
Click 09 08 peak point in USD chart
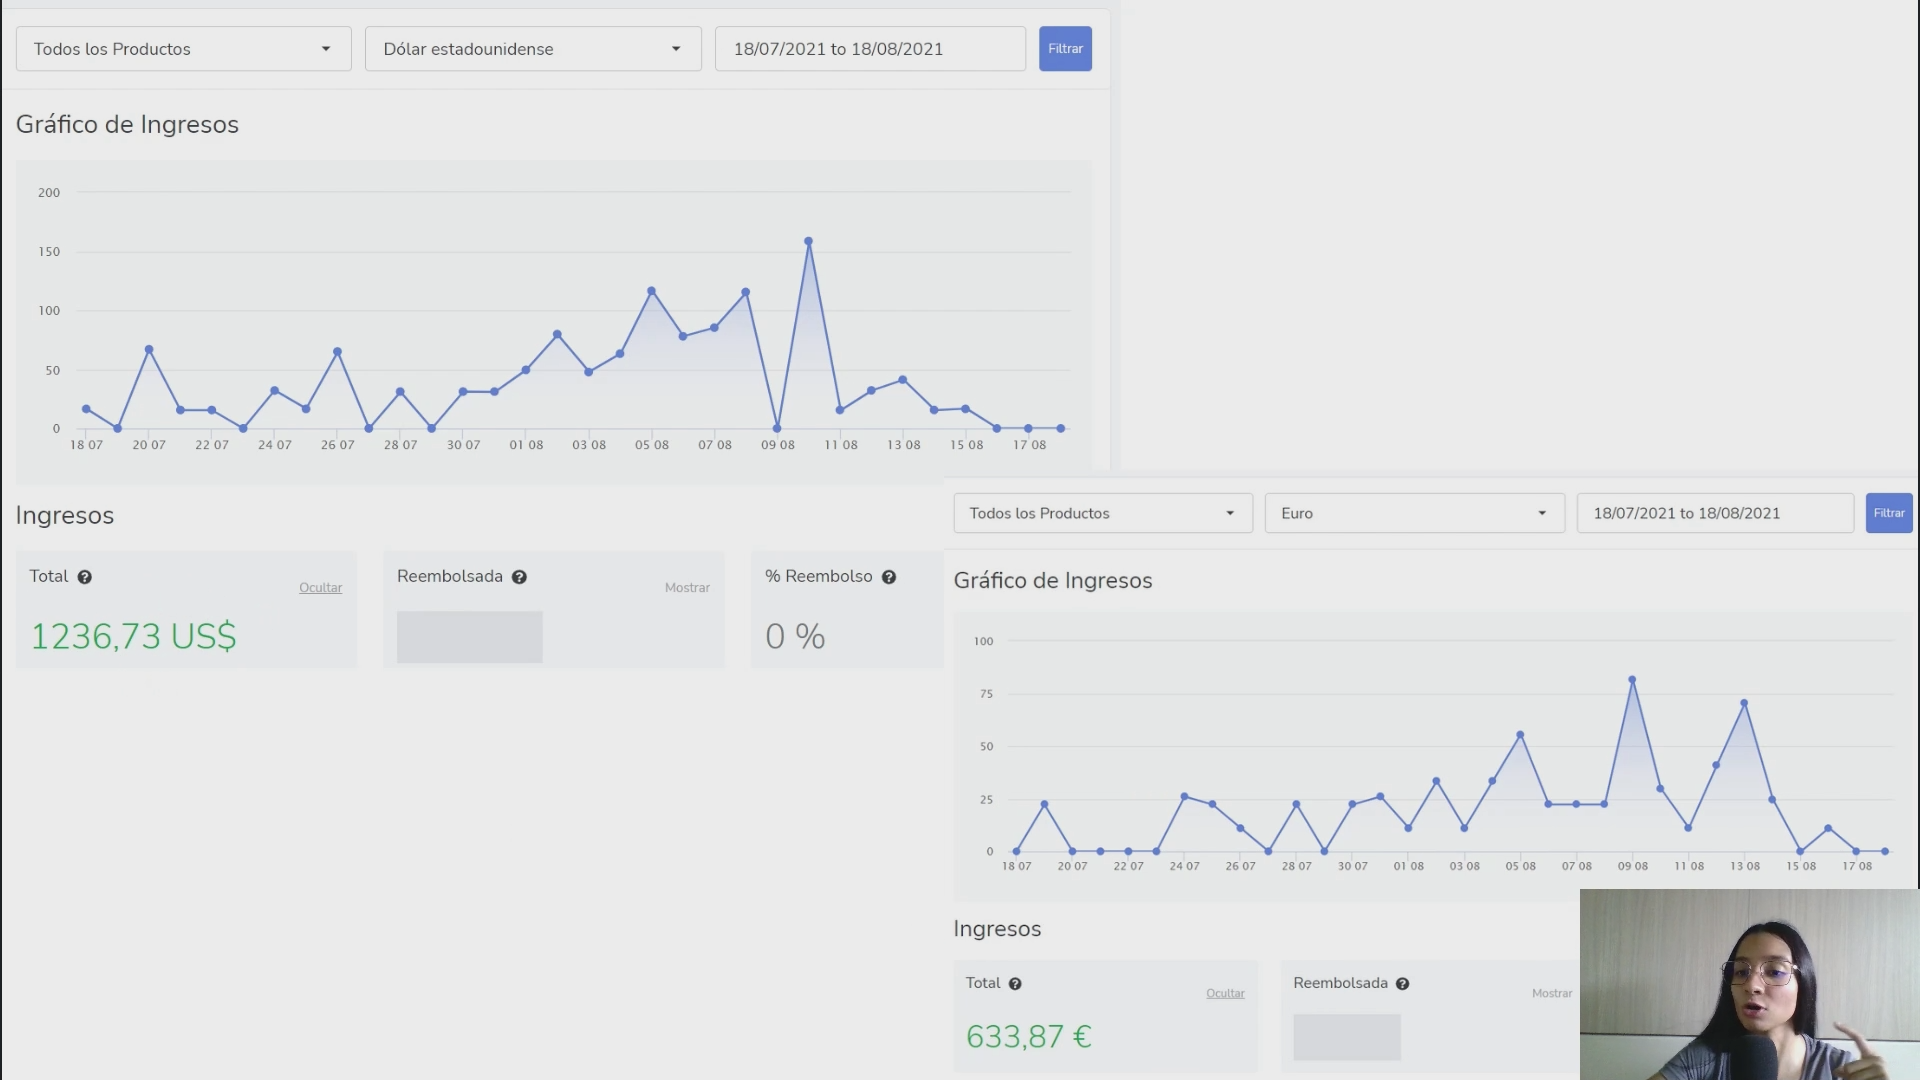point(808,241)
